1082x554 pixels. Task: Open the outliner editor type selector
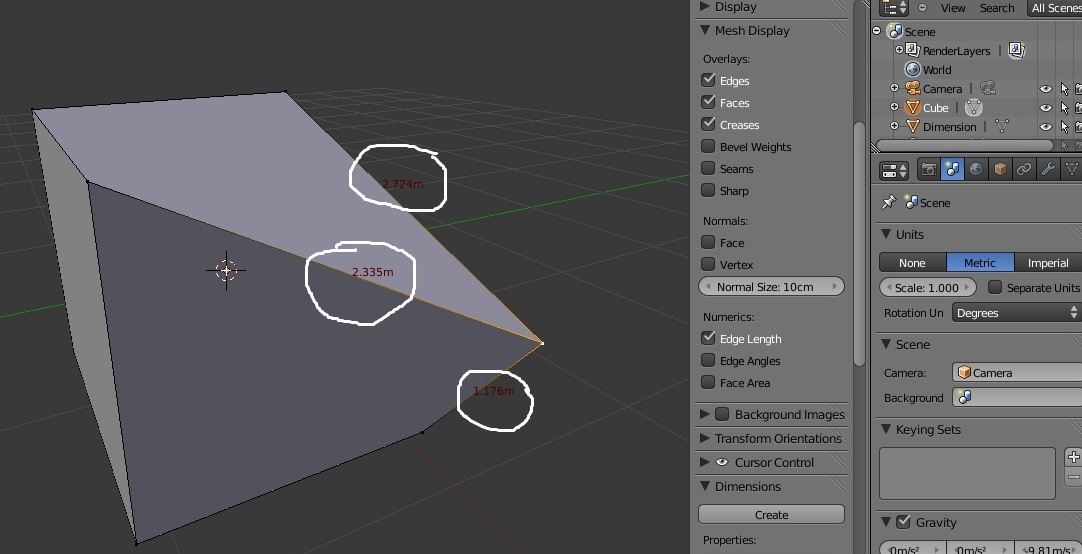click(x=896, y=8)
